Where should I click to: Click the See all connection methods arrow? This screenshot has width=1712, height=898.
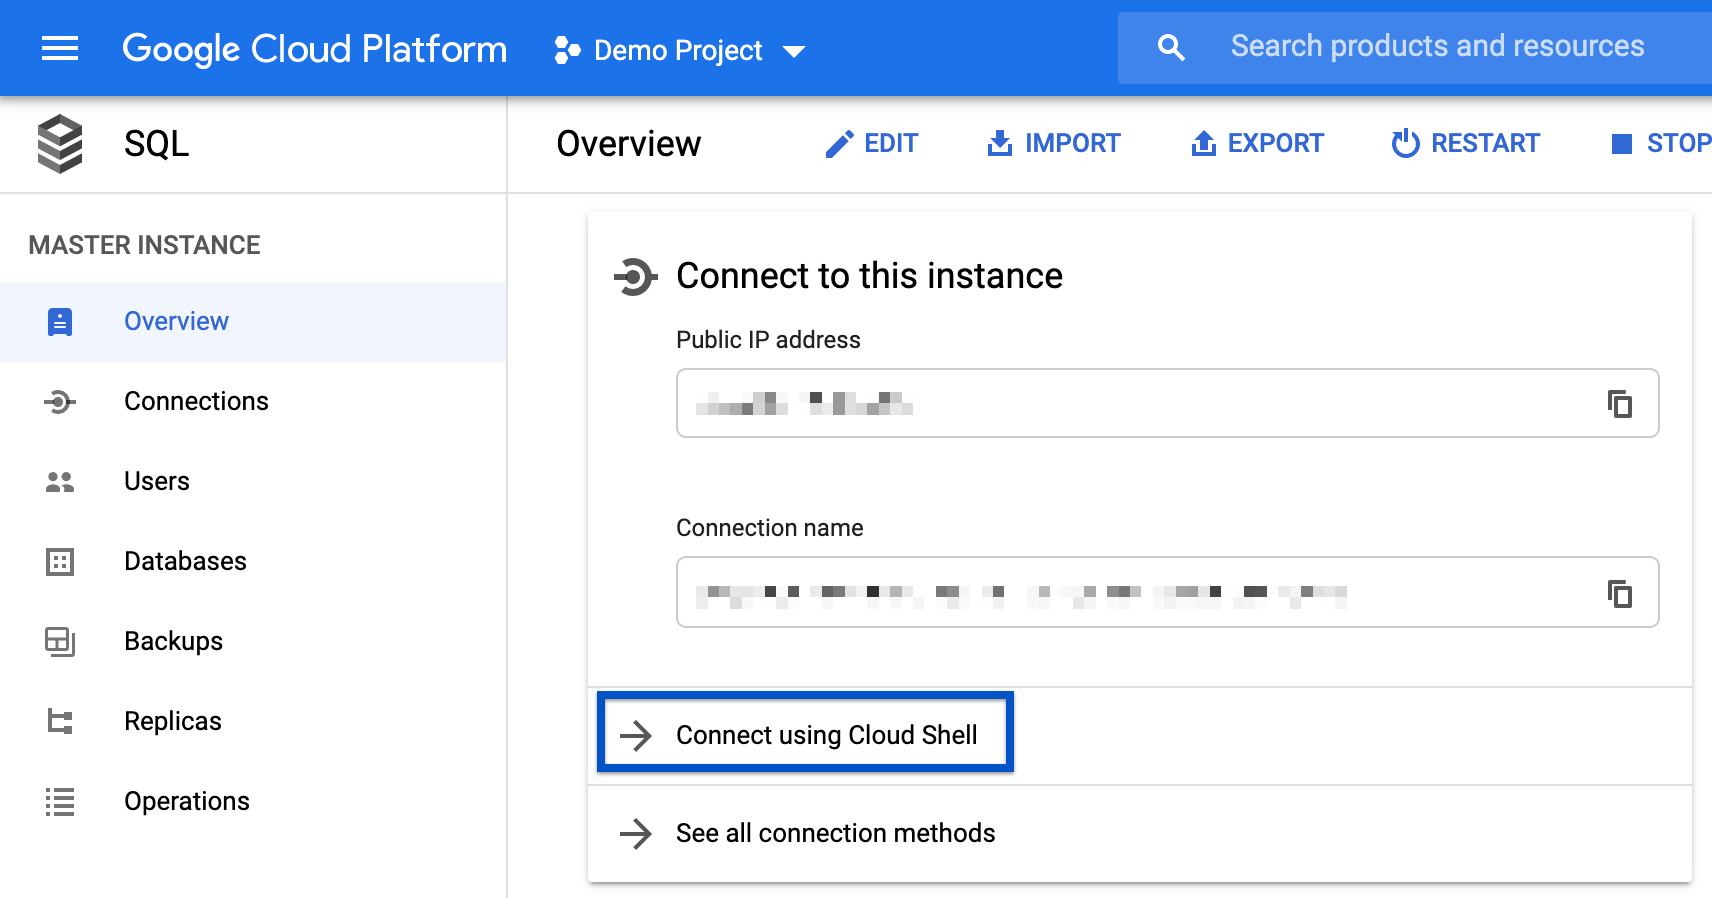coord(636,834)
